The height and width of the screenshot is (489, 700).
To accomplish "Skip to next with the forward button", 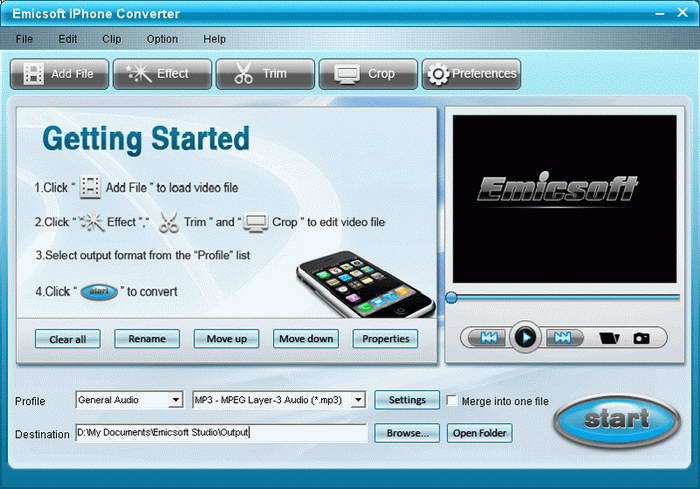I will [x=562, y=338].
